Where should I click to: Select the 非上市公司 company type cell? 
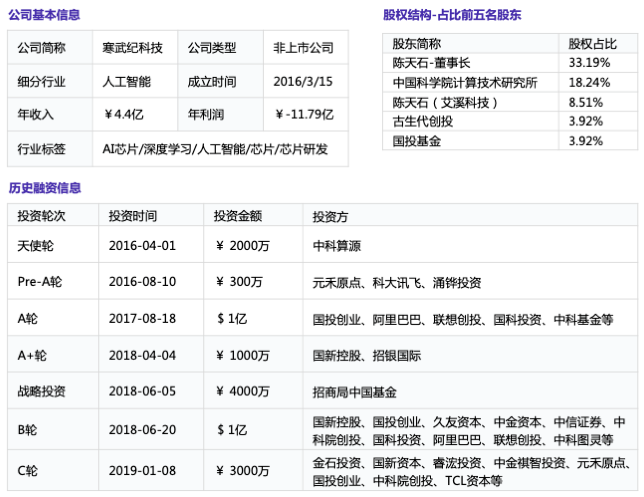[303, 48]
